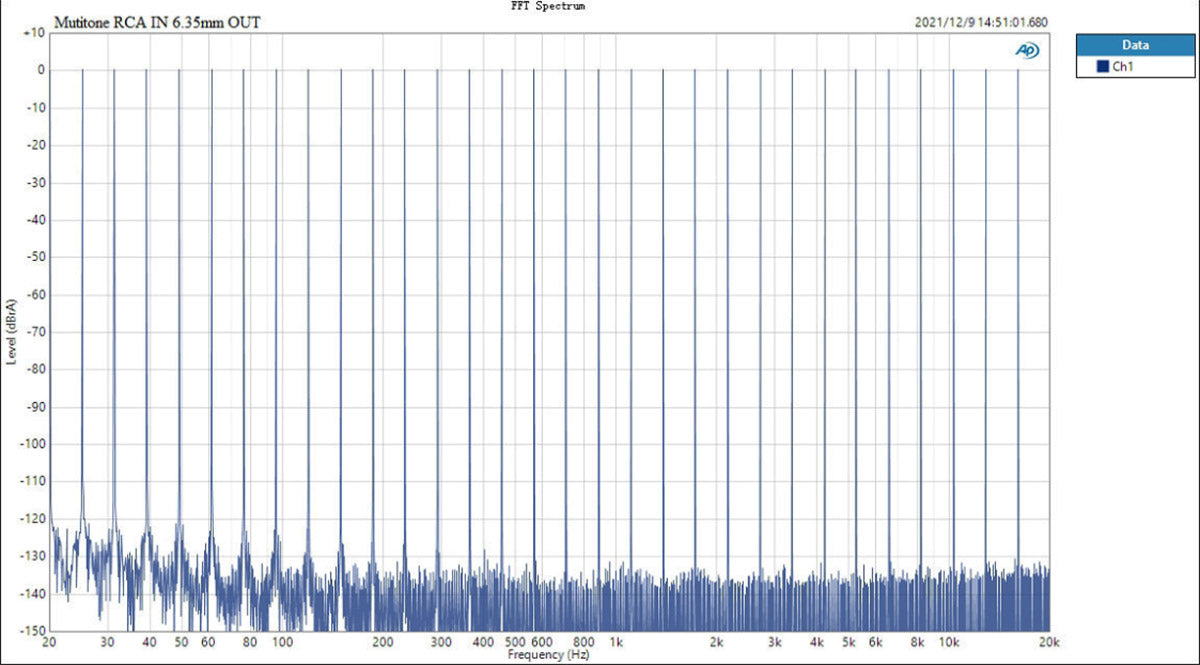
Task: Click the 1k tick label on the frequency axis
Action: (x=617, y=643)
